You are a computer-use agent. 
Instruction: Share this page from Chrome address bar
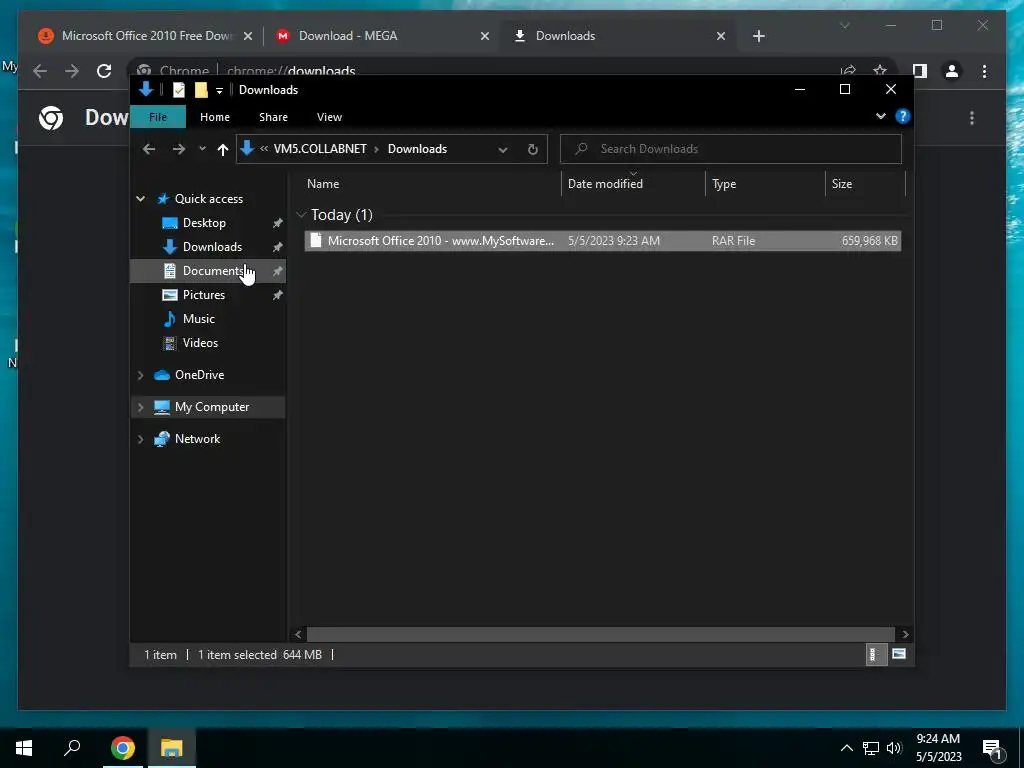[x=848, y=71]
